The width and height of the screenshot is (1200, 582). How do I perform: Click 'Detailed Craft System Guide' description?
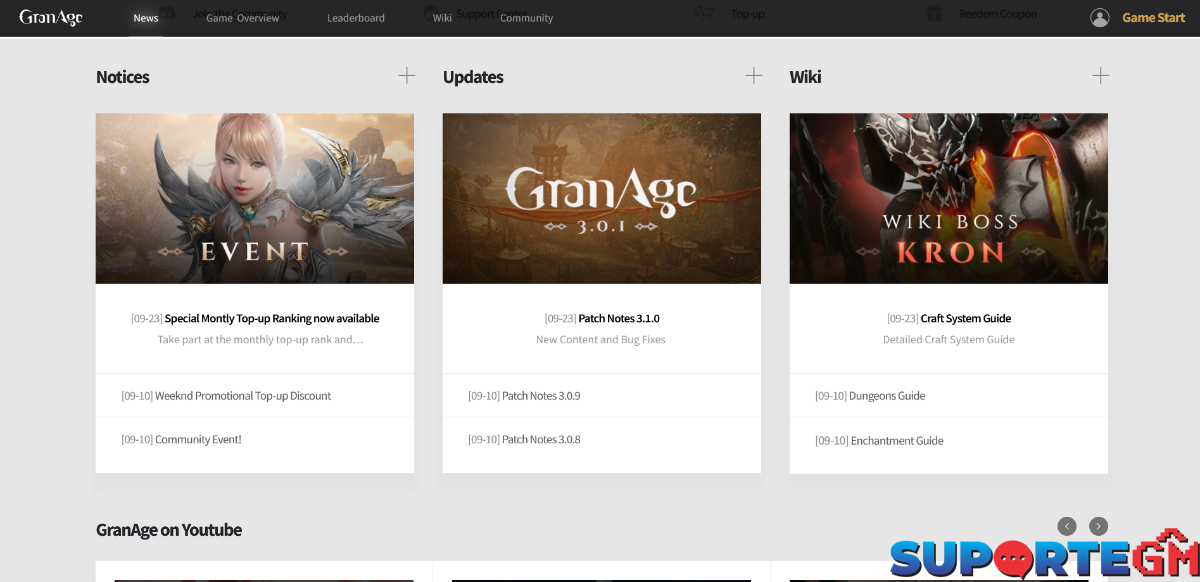coord(949,340)
